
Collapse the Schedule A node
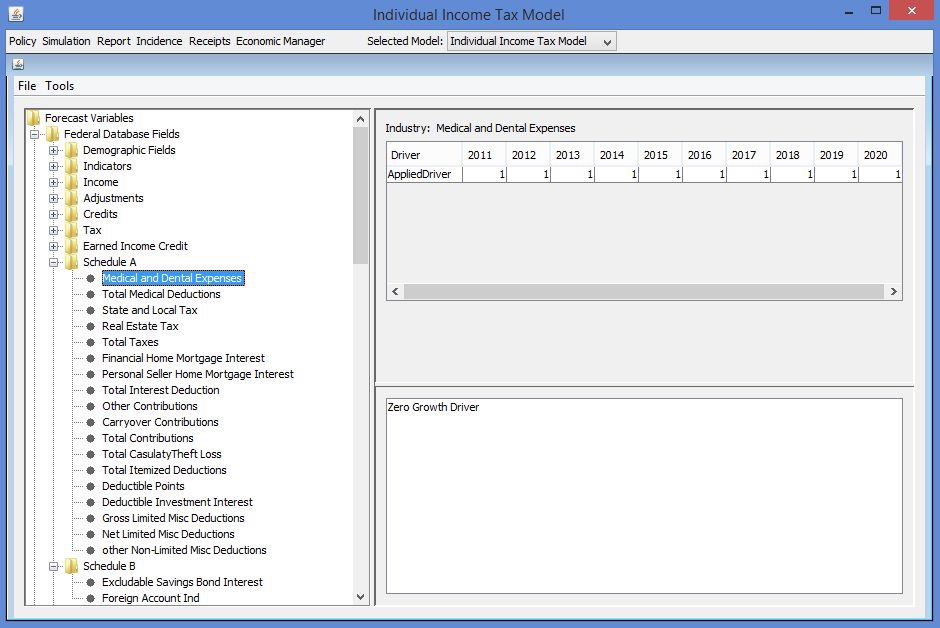[x=53, y=262]
